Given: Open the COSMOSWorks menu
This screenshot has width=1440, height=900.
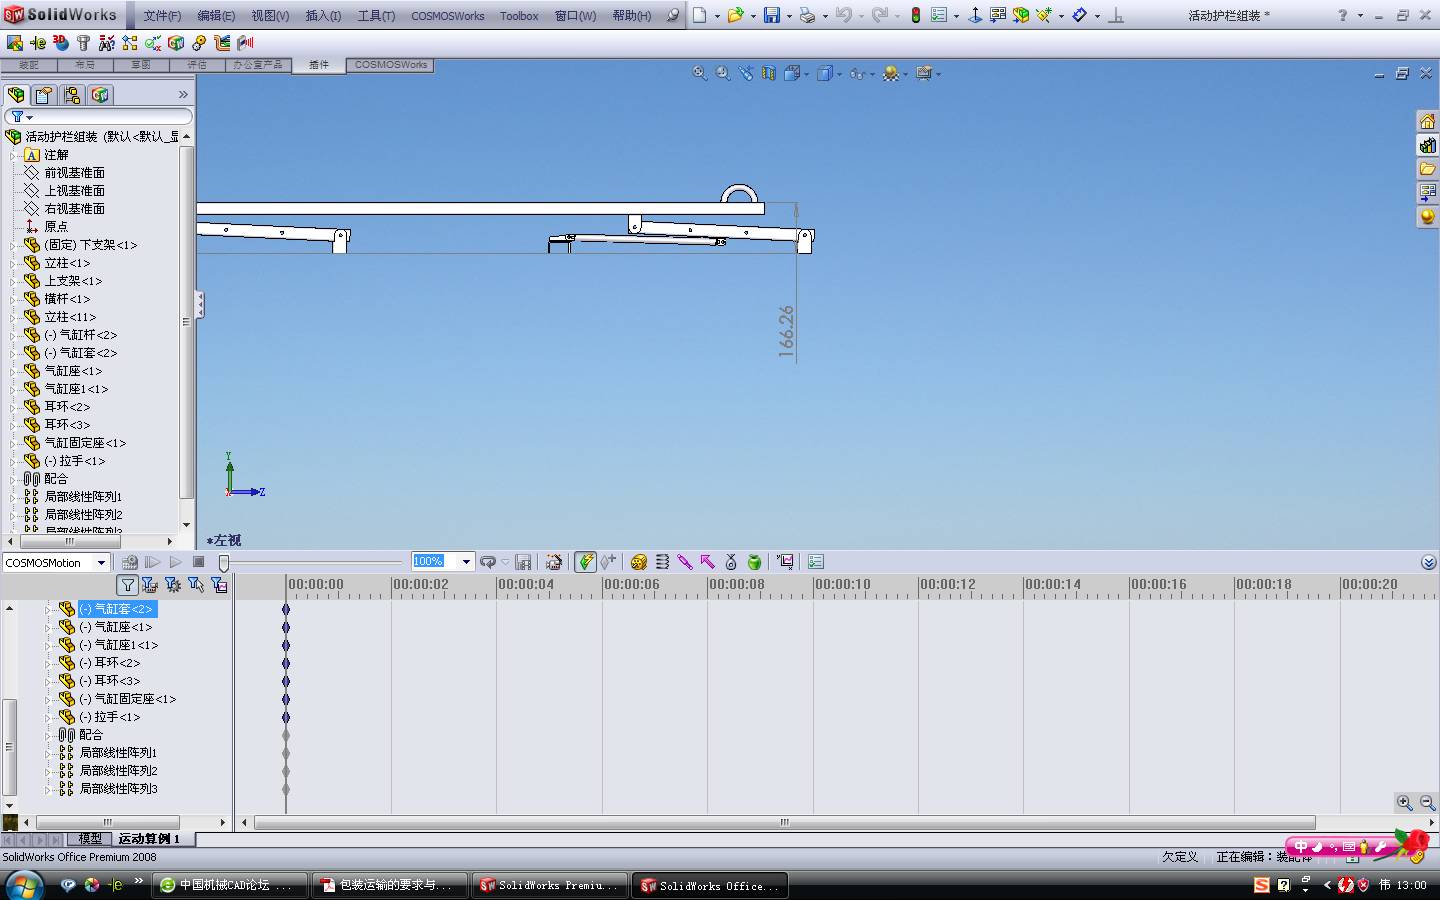Looking at the screenshot, I should pos(448,16).
